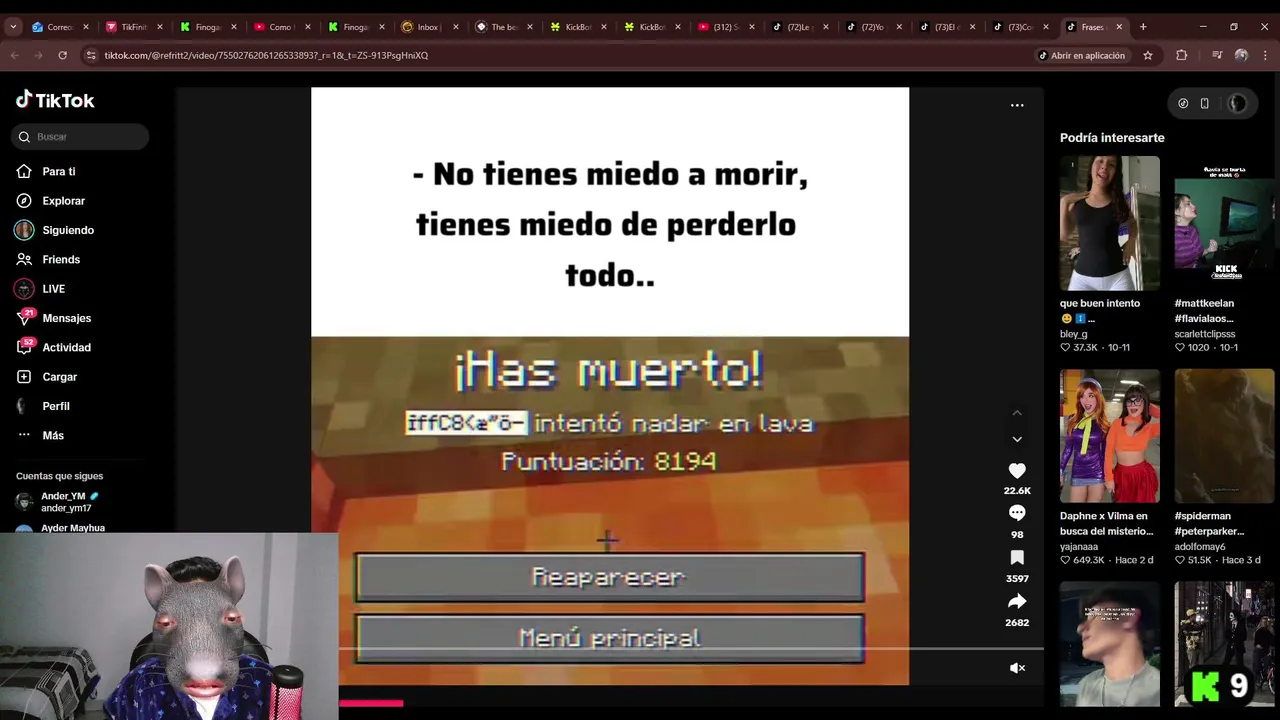Open the browser extensions puzzle icon
The image size is (1280, 720).
[x=1182, y=55]
